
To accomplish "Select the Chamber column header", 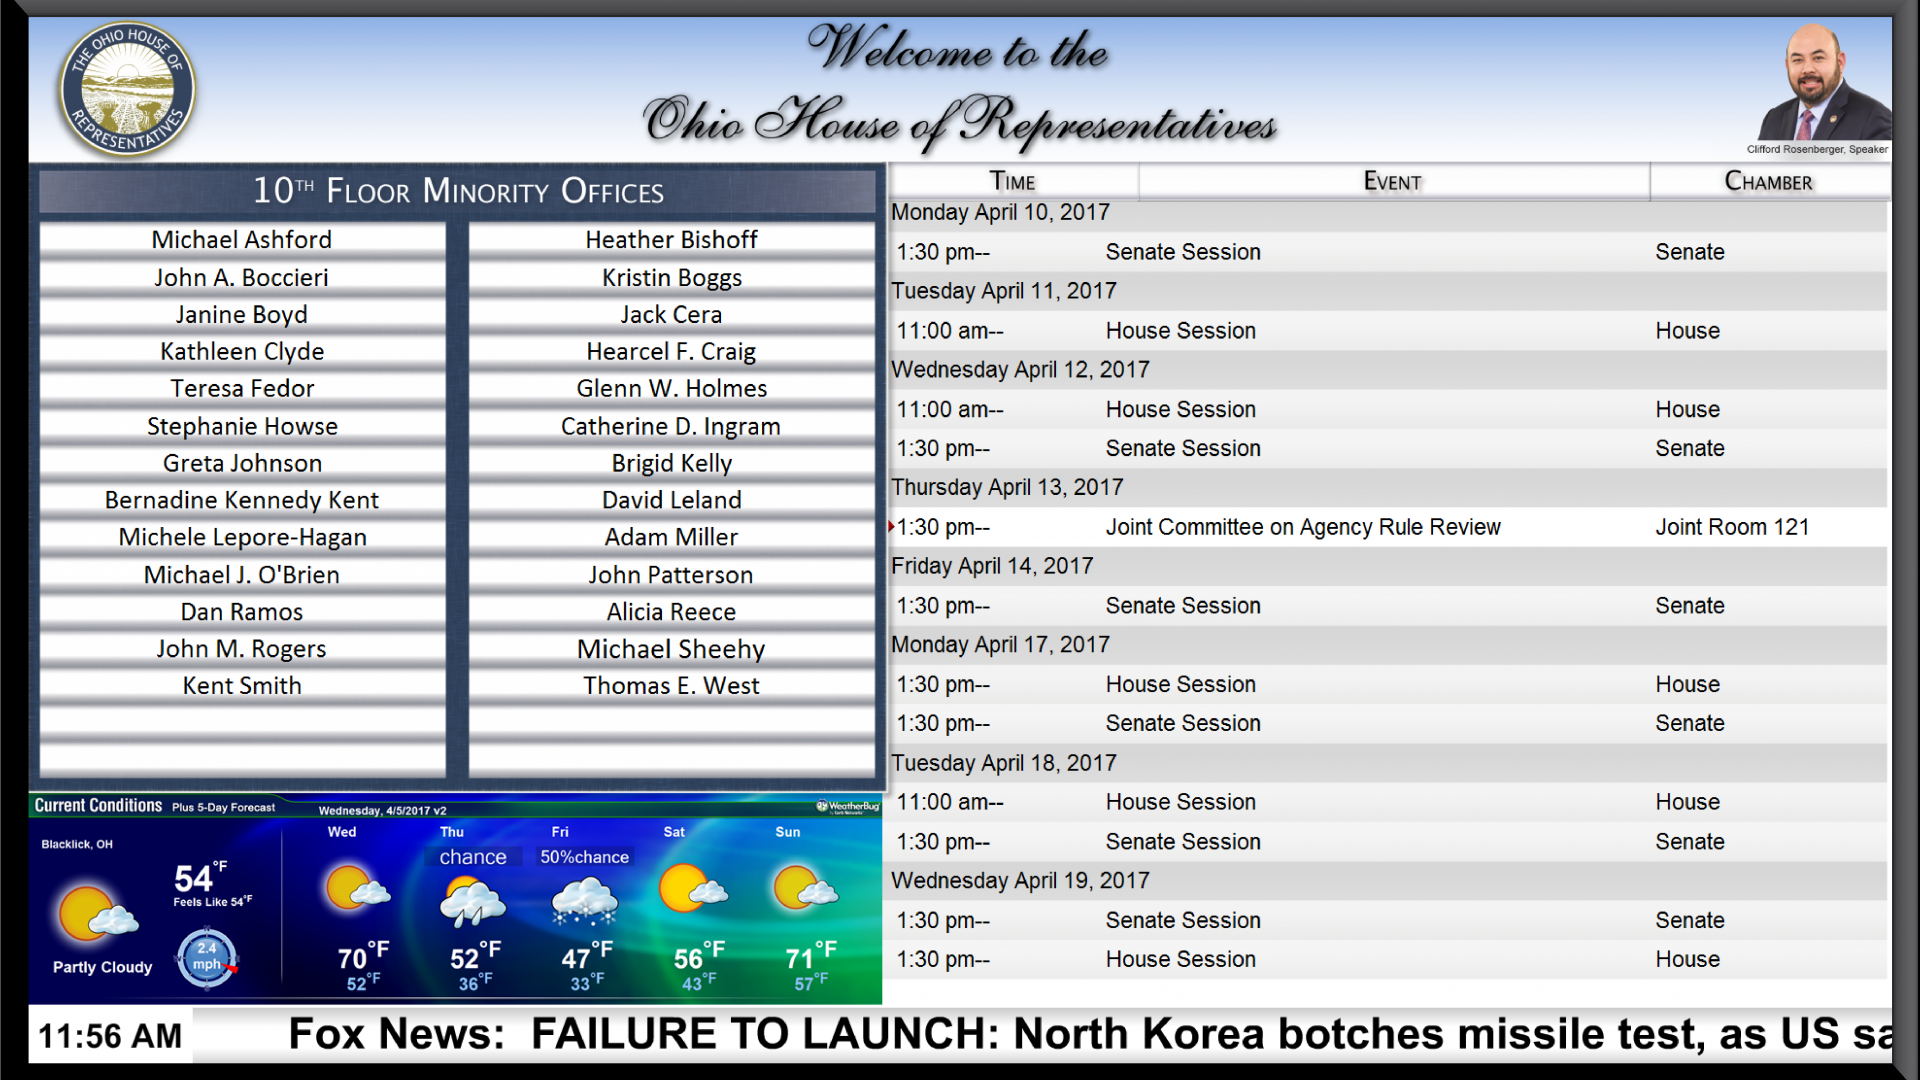I will [x=1768, y=181].
